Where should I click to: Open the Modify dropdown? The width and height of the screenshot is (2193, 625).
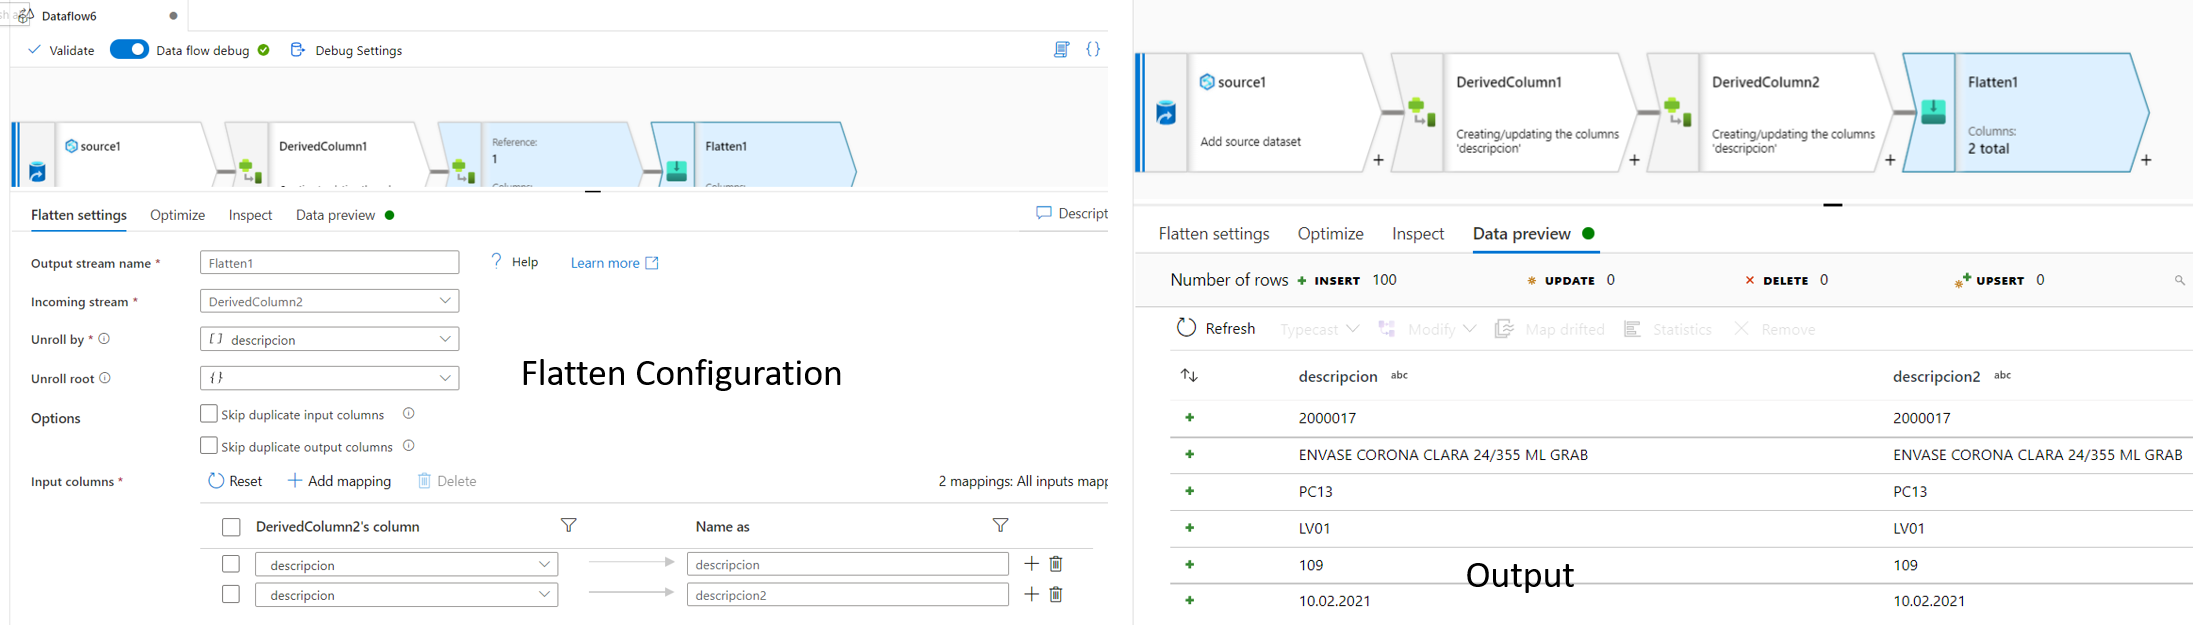pyautogui.click(x=1427, y=329)
